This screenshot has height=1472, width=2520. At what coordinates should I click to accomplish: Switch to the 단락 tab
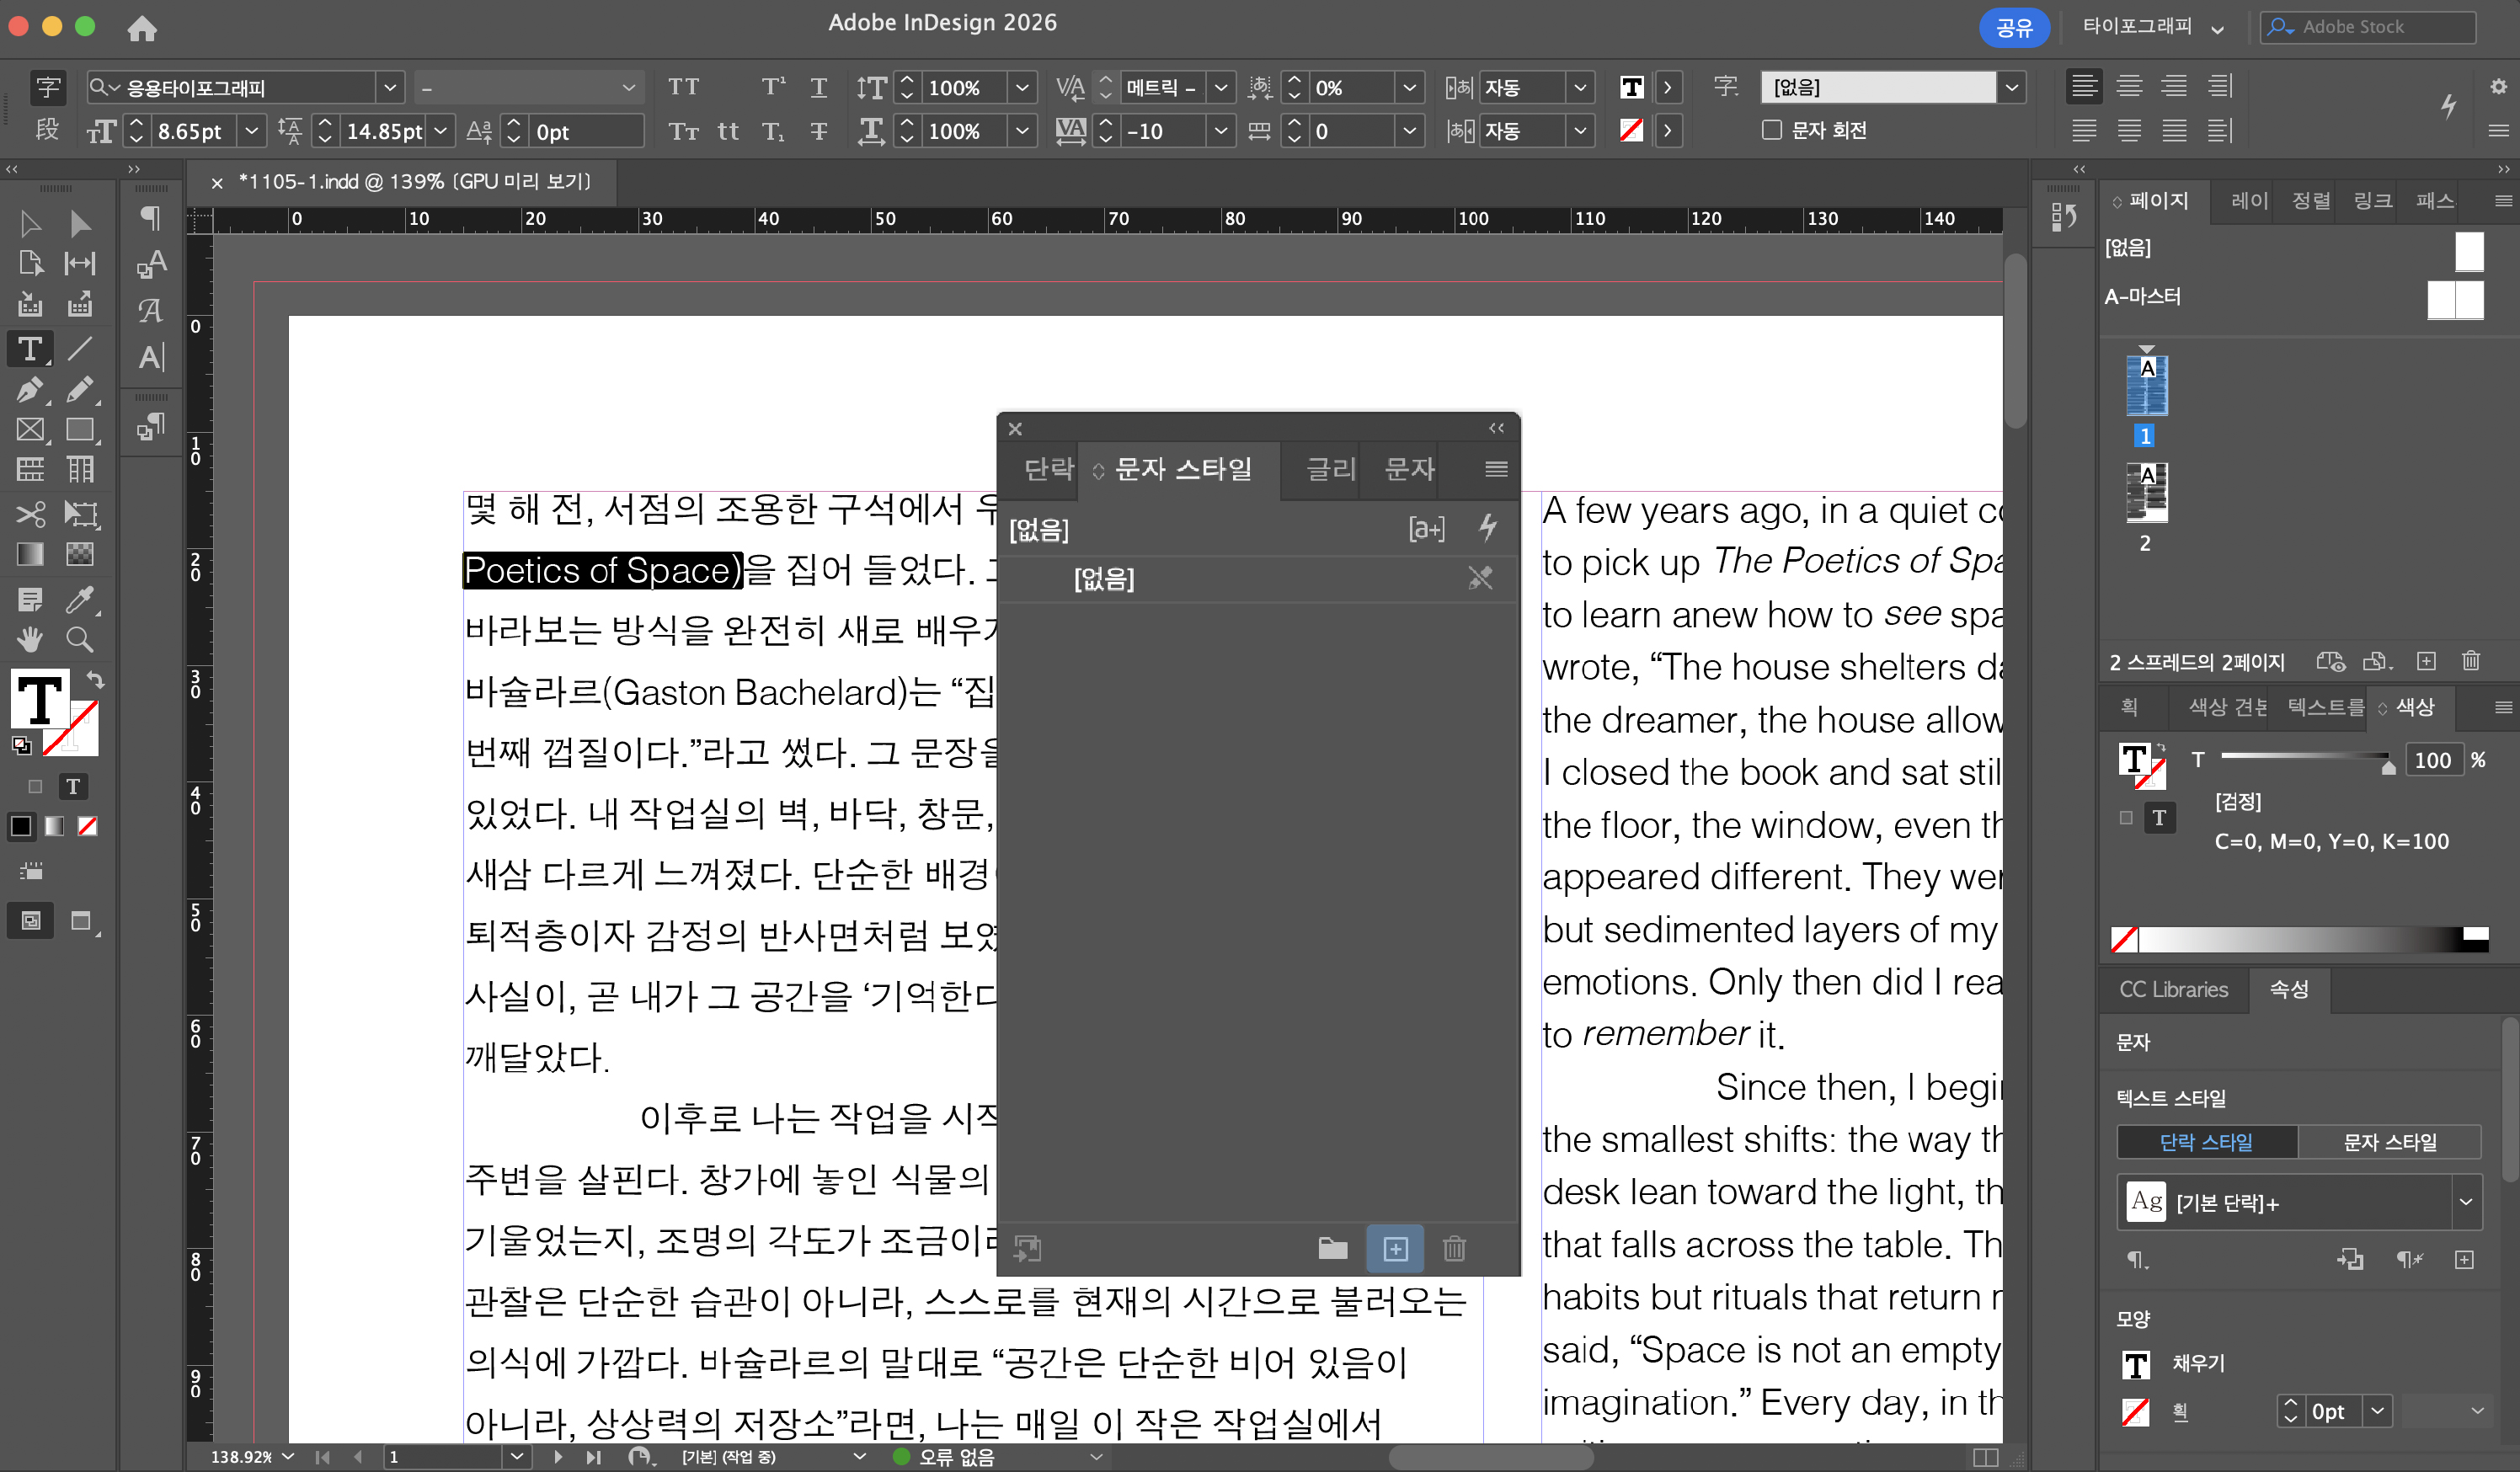point(1048,469)
